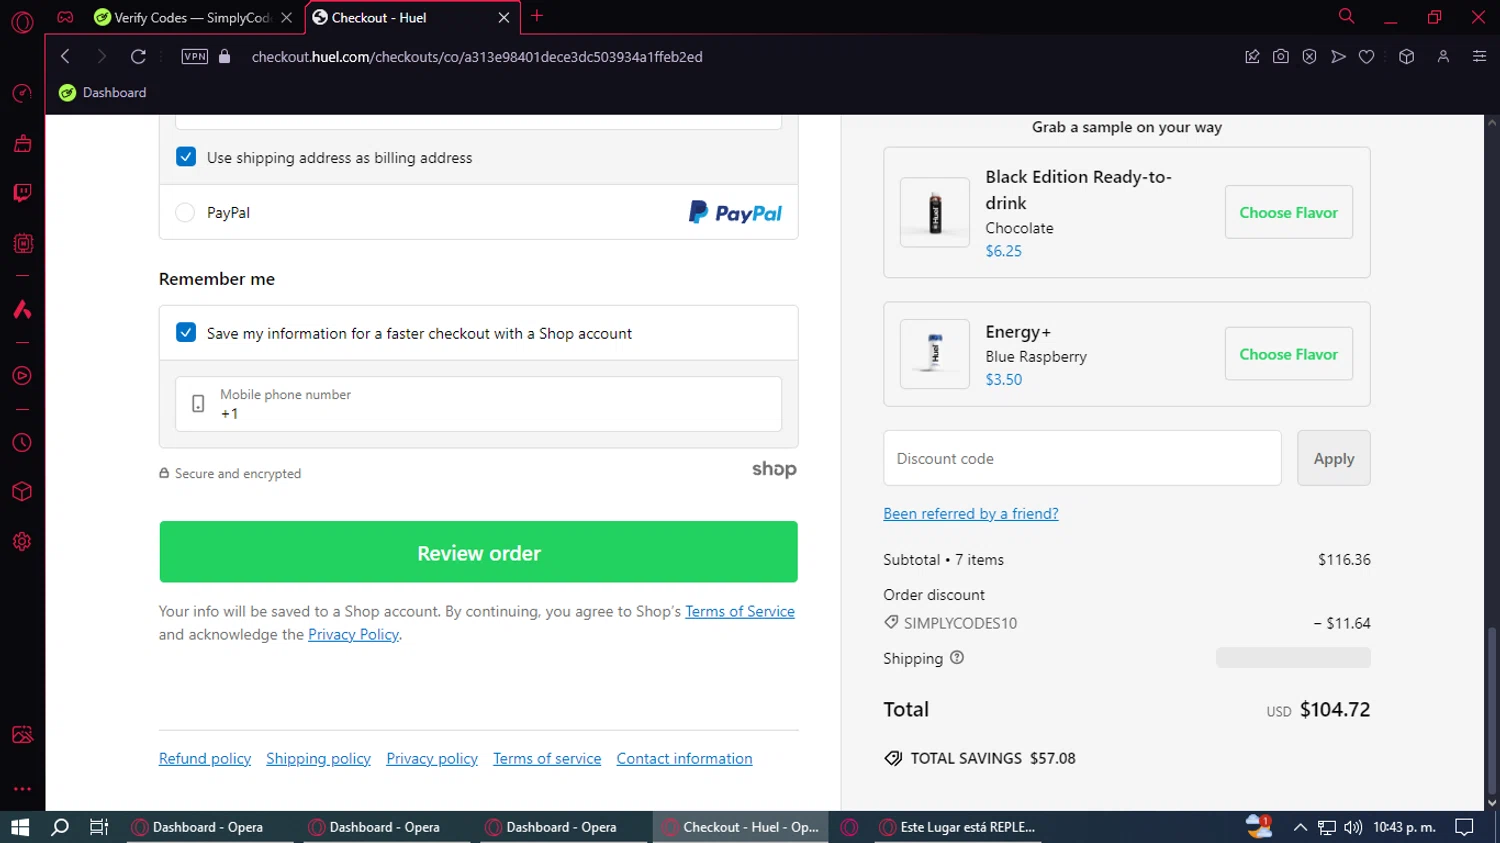The width and height of the screenshot is (1500, 843).
Task: Open History clock icon in sidebar
Action: (22, 443)
